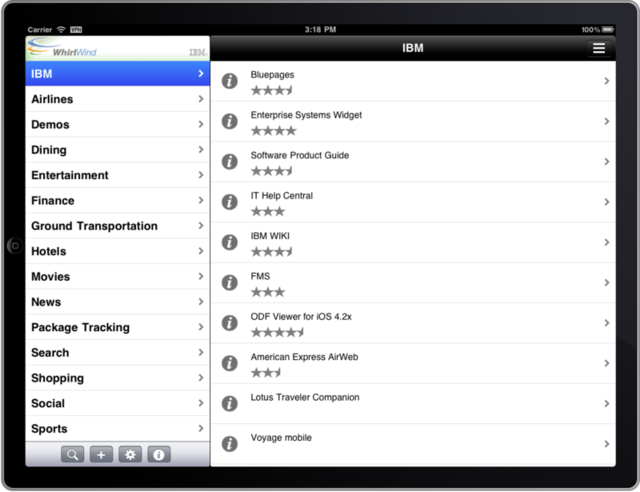This screenshot has width=640, height=492.
Task: Tap info icon beside ODF Viewer for iOS
Action: pos(229,323)
